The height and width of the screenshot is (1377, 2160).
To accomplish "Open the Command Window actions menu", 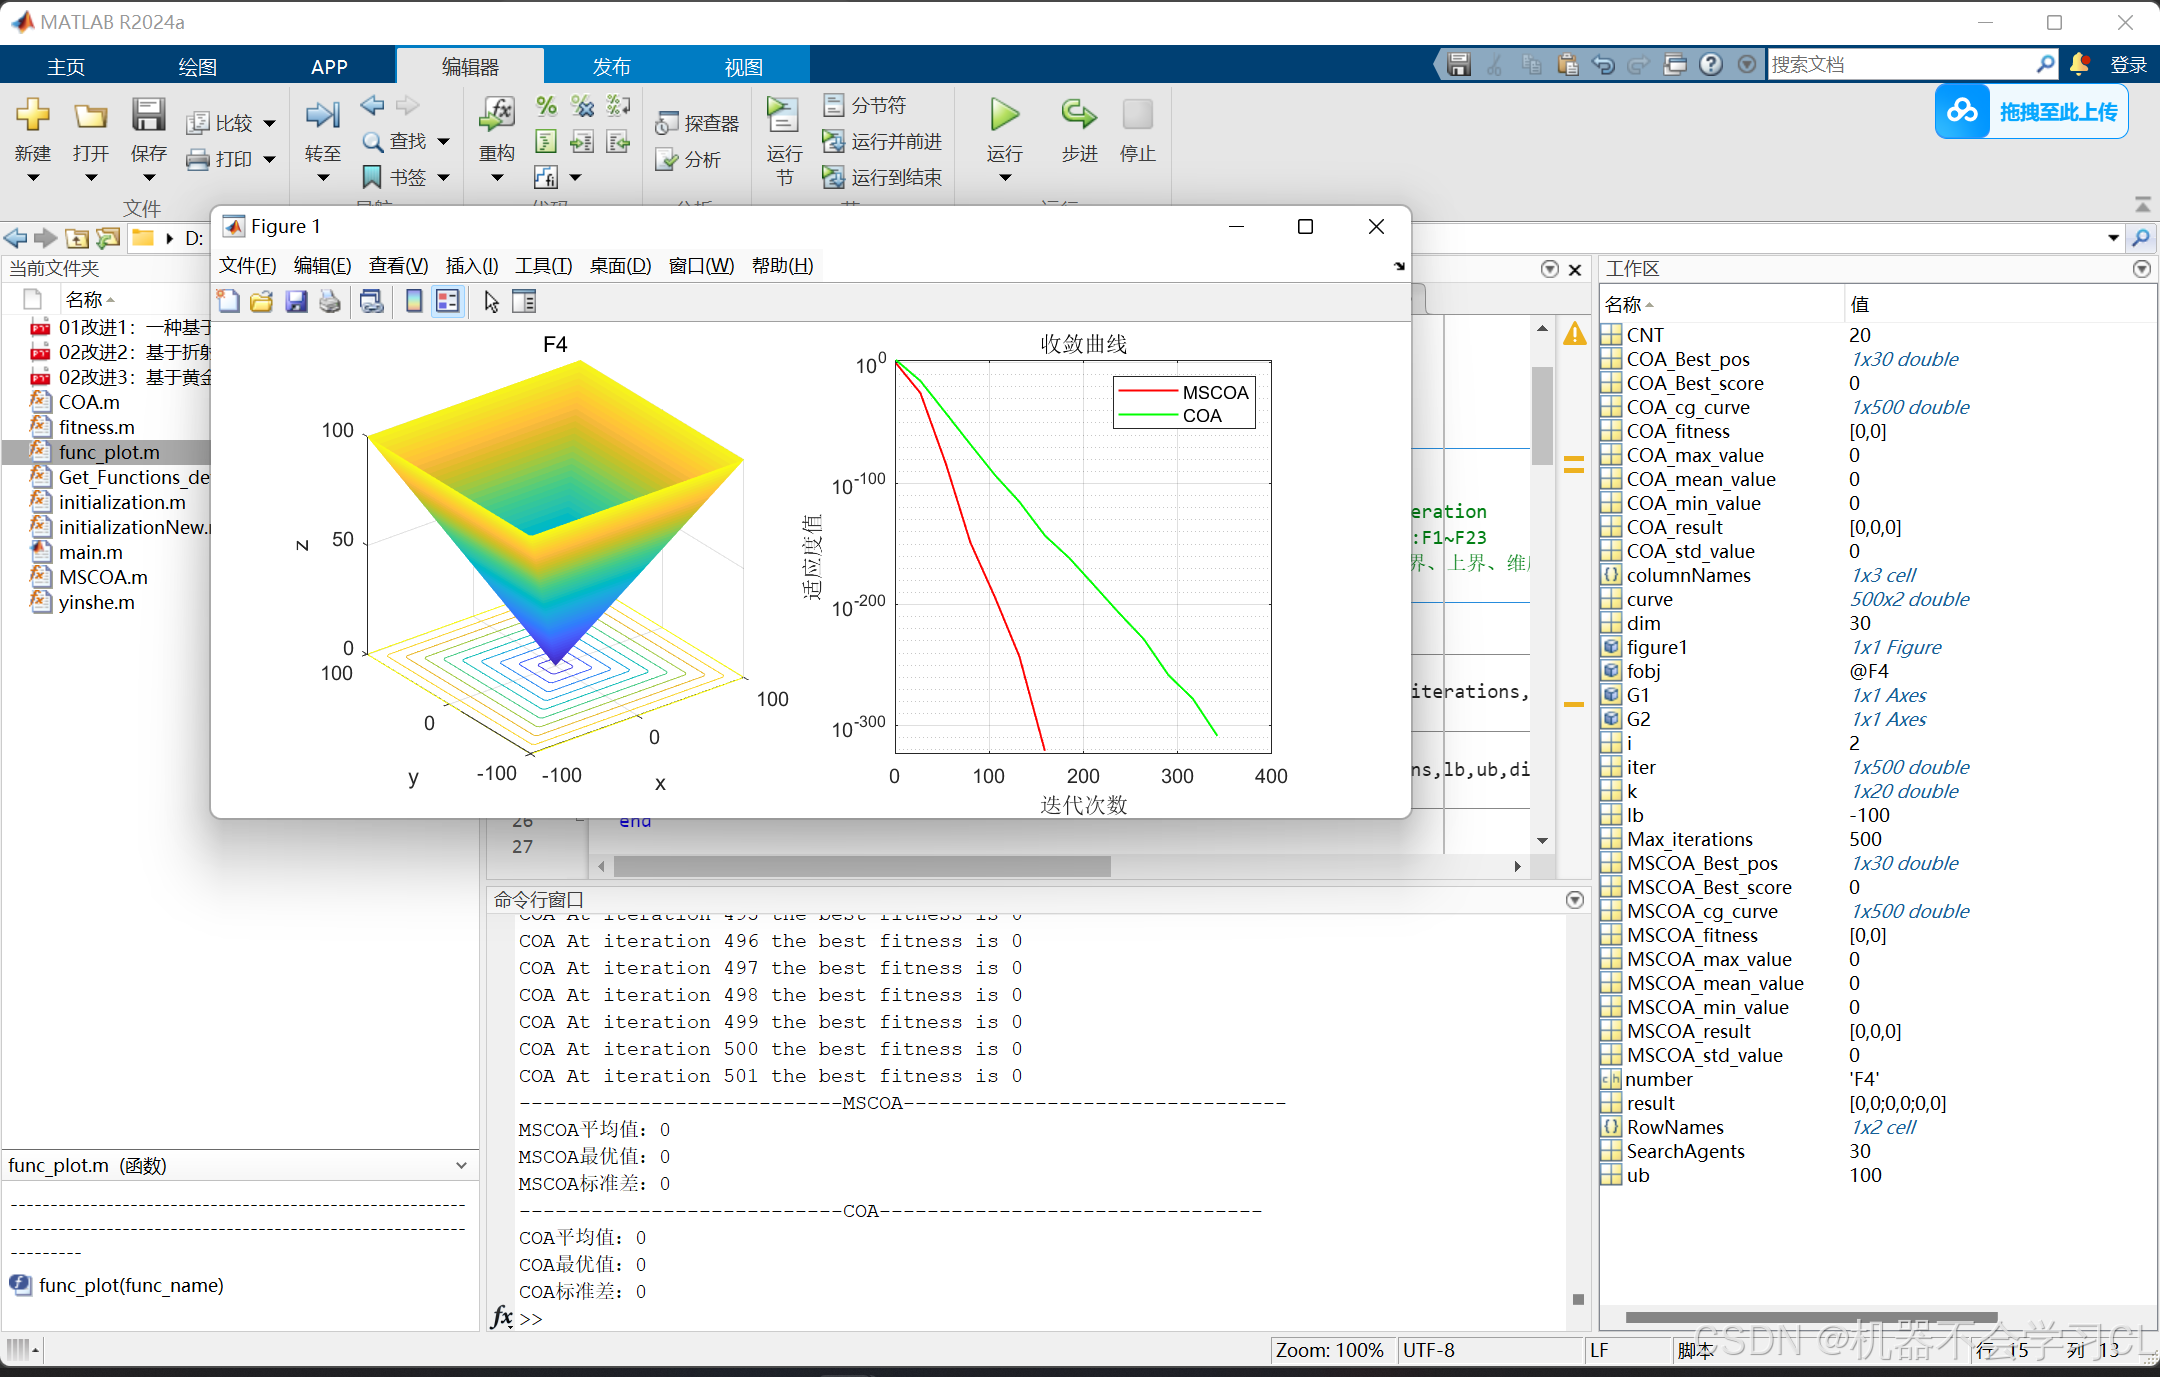I will point(1574,899).
